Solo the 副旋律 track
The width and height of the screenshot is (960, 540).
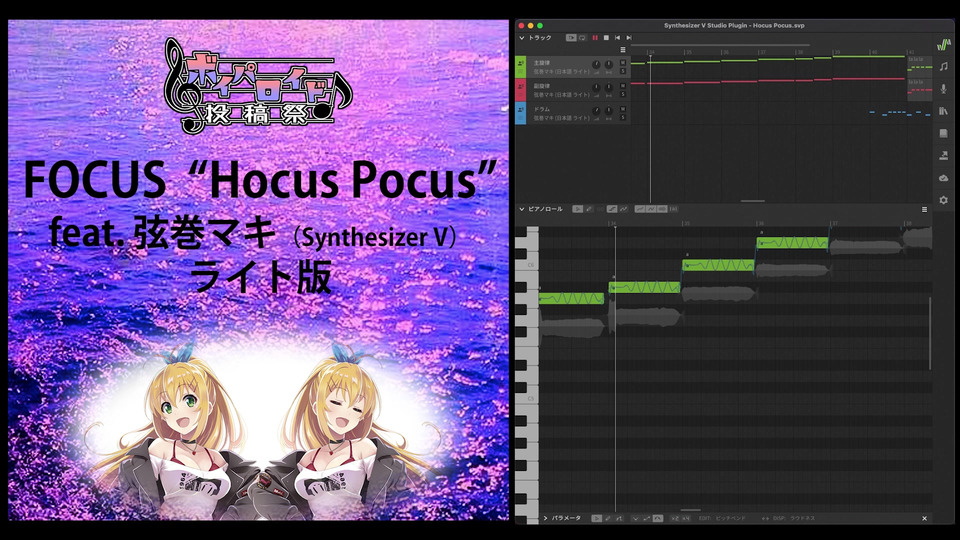623,95
